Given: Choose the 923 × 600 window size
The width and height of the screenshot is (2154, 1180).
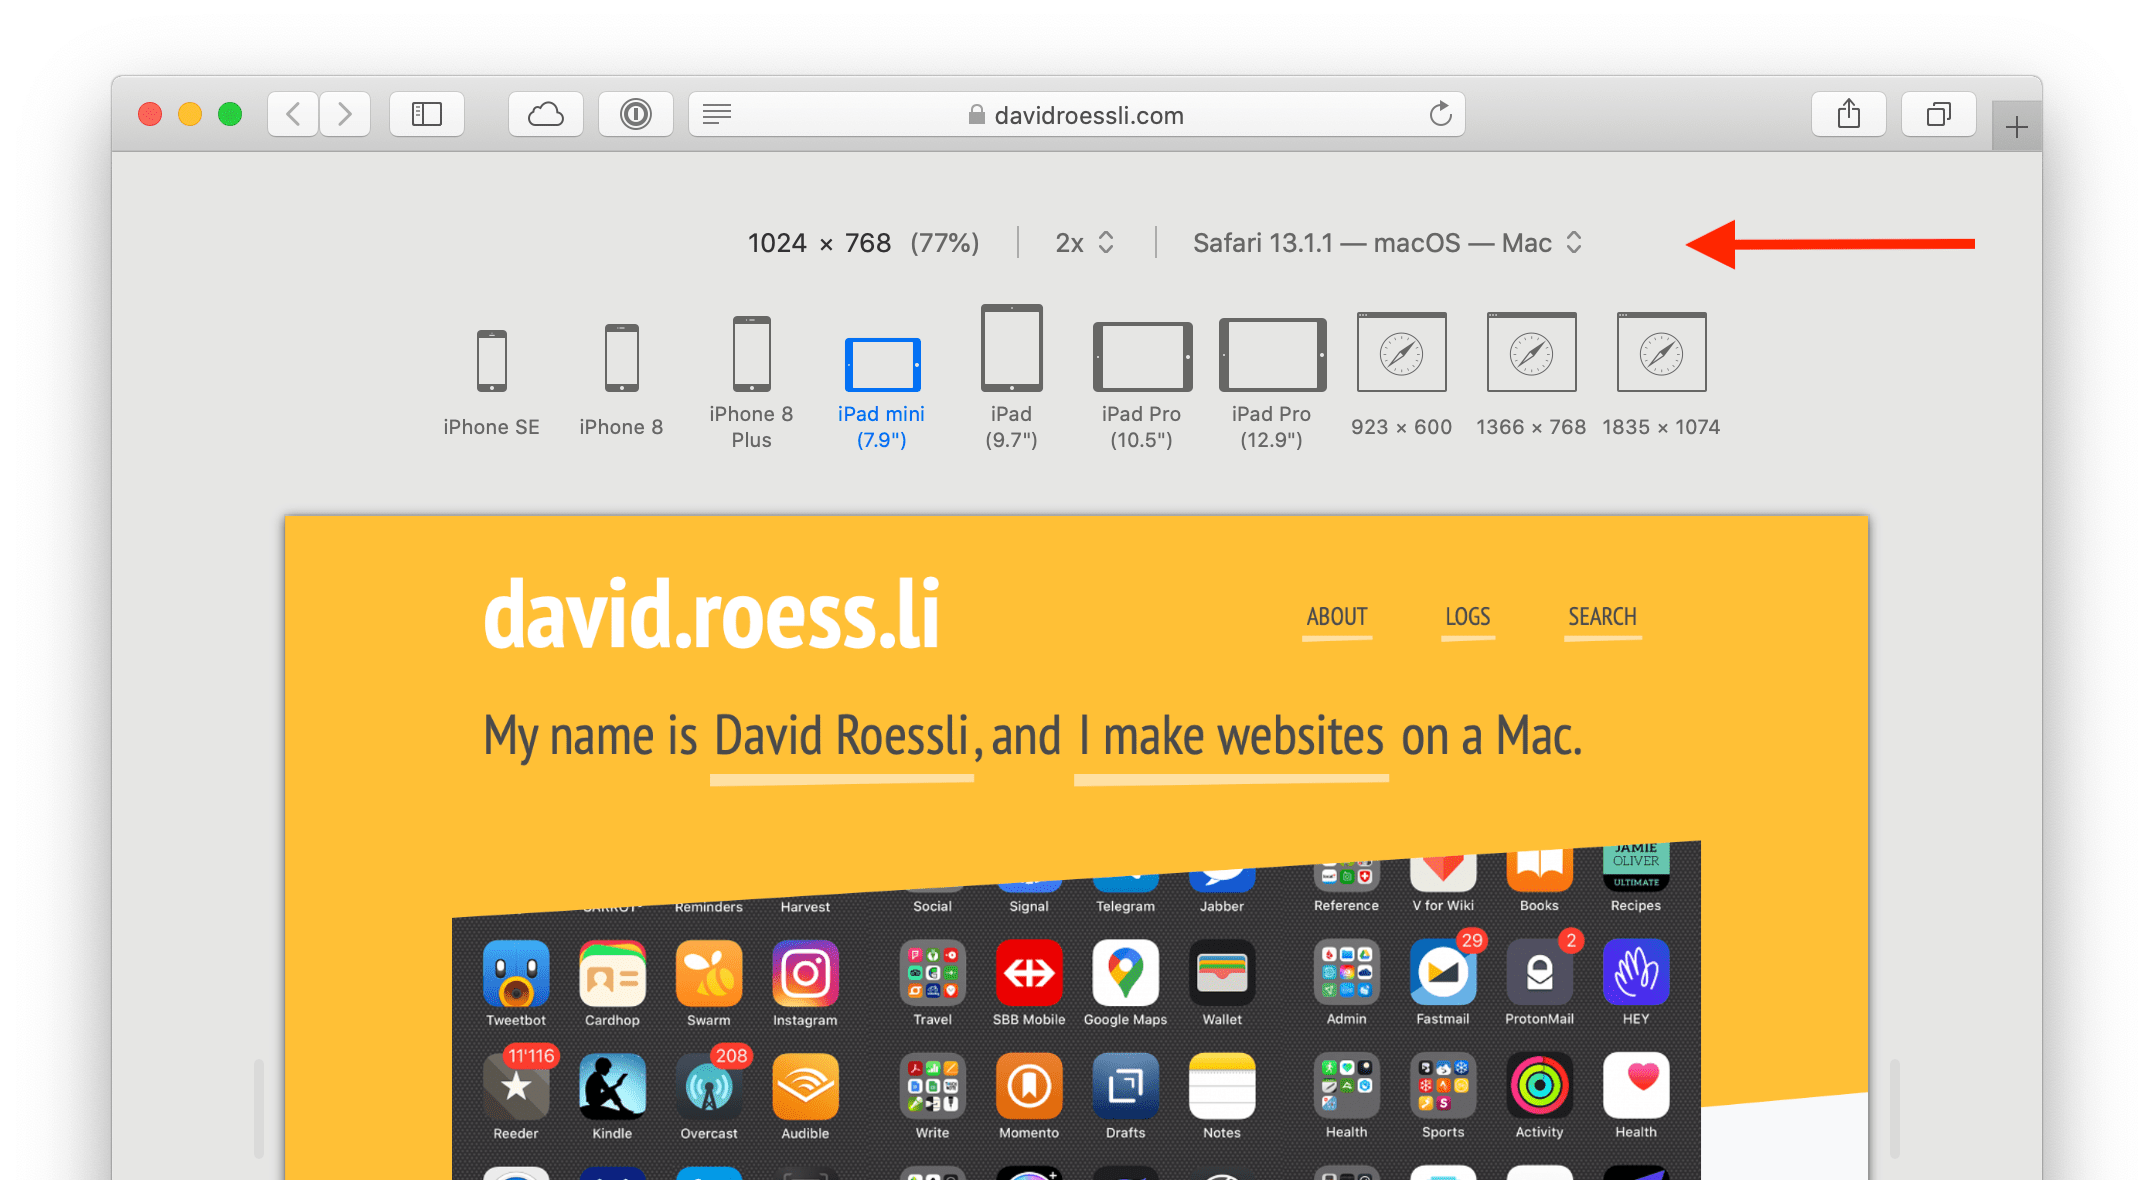Looking at the screenshot, I should (x=1401, y=375).
